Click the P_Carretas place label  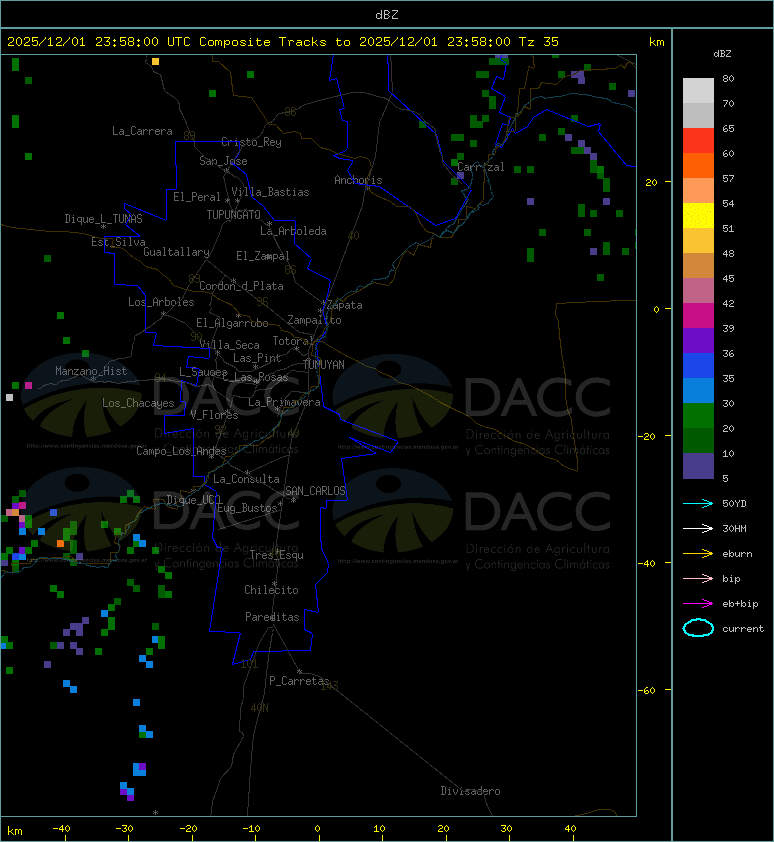click(299, 681)
